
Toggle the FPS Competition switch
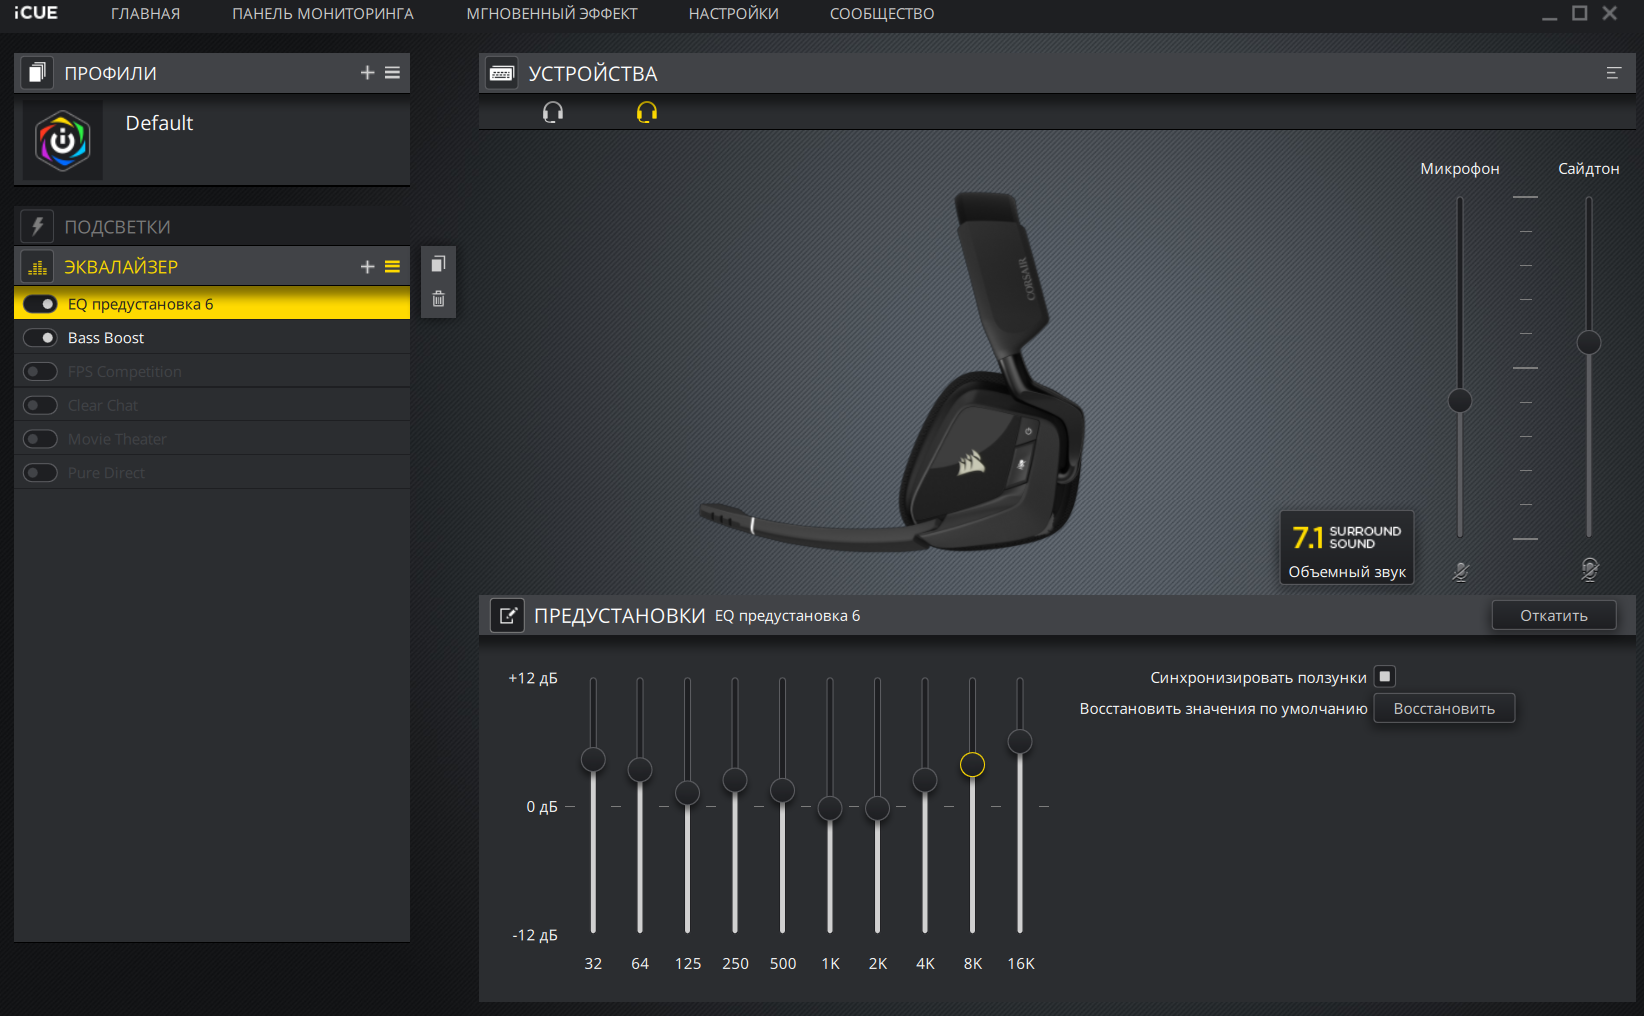40,372
